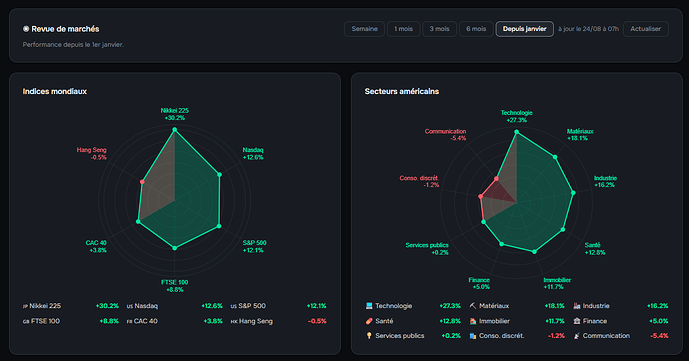Click the US code beside S&P 500
Viewport: 689px width, 361px height.
coord(234,306)
